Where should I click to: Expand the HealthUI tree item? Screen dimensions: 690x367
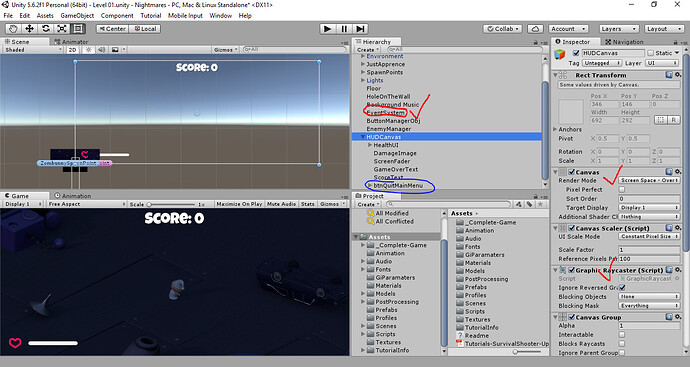tap(370, 145)
